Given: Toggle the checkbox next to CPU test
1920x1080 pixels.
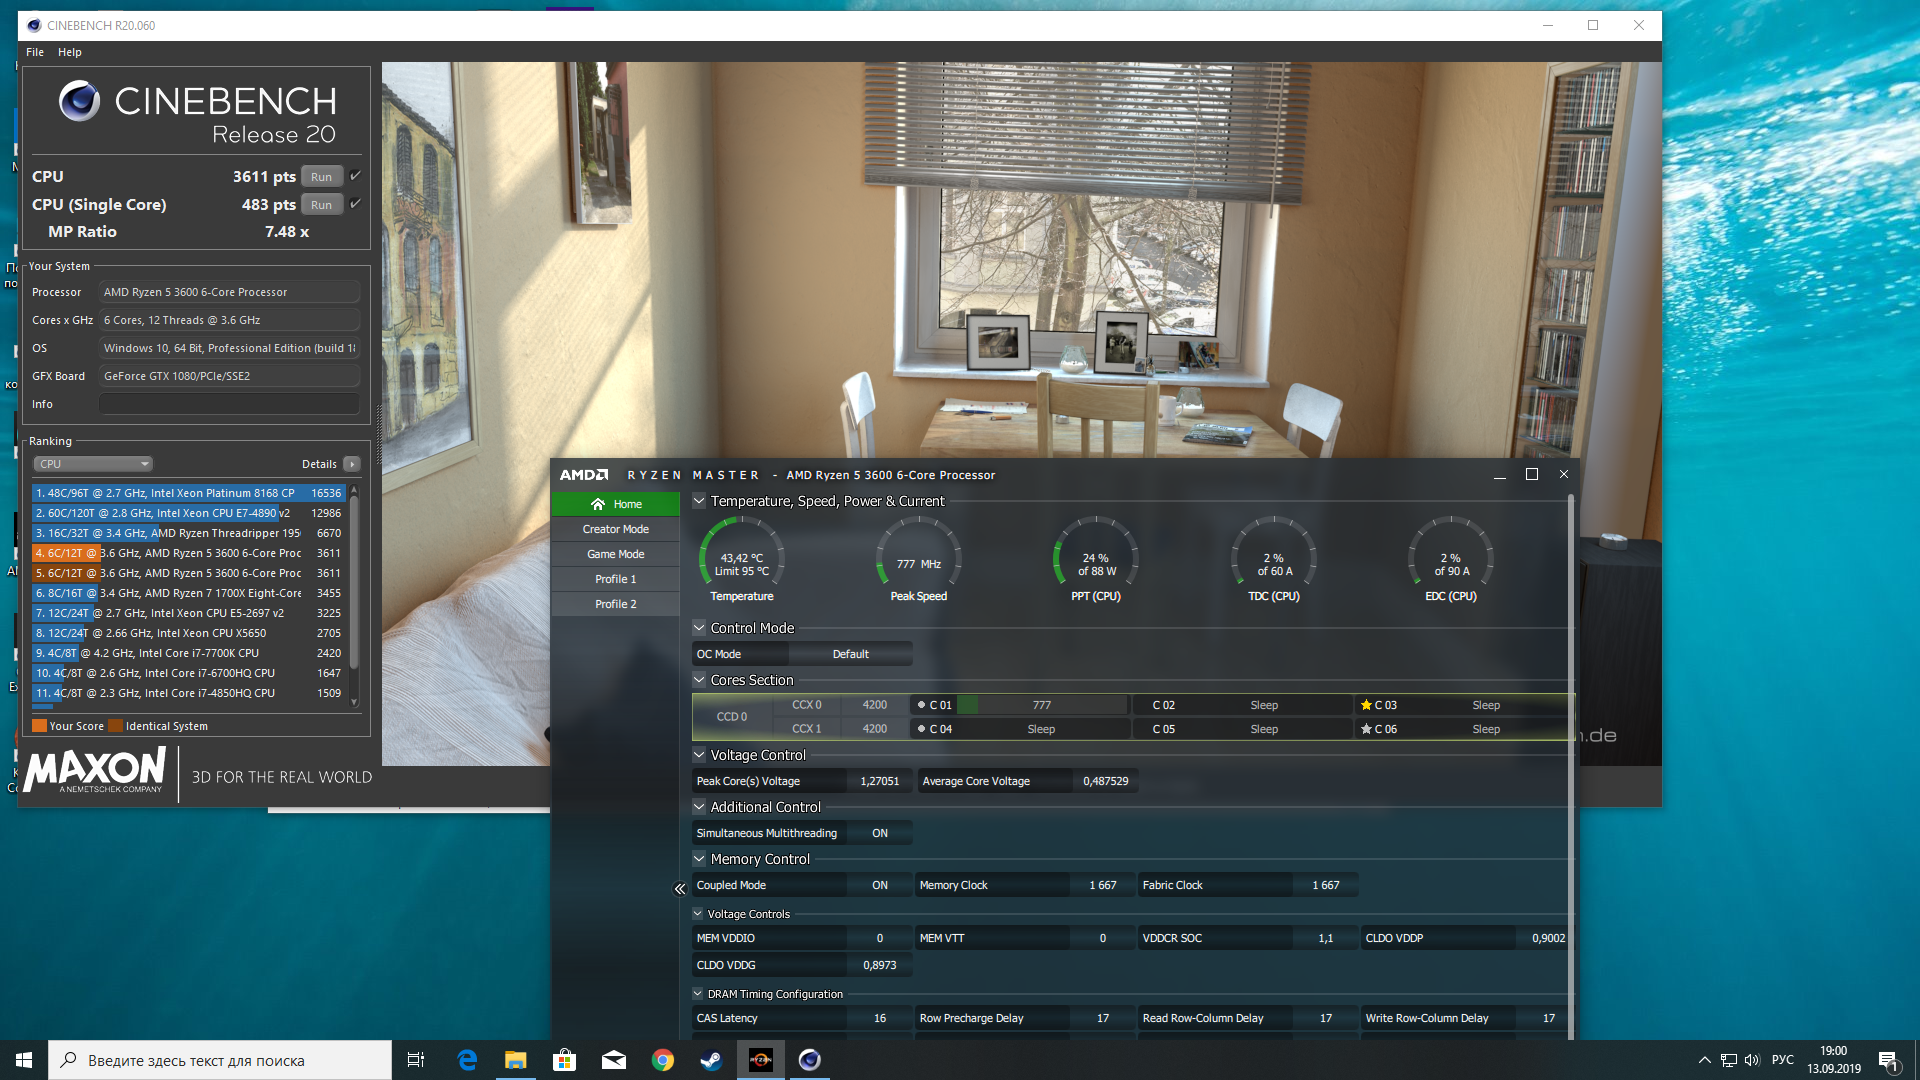Looking at the screenshot, I should [x=355, y=176].
